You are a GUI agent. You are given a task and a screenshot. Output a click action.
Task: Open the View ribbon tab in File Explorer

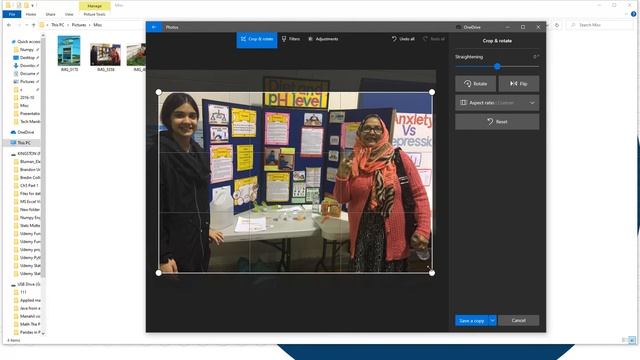[x=69, y=14]
